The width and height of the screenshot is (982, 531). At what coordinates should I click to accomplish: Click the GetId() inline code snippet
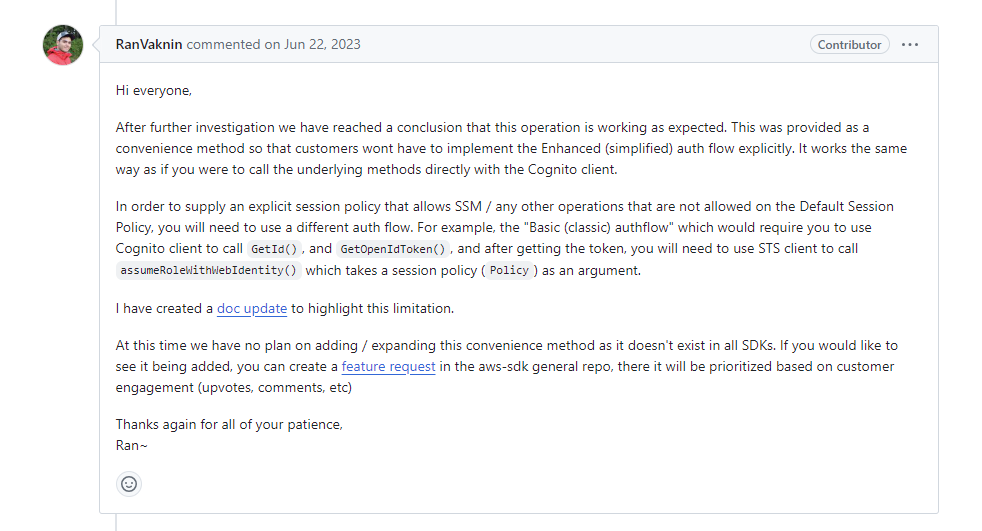[x=274, y=249]
